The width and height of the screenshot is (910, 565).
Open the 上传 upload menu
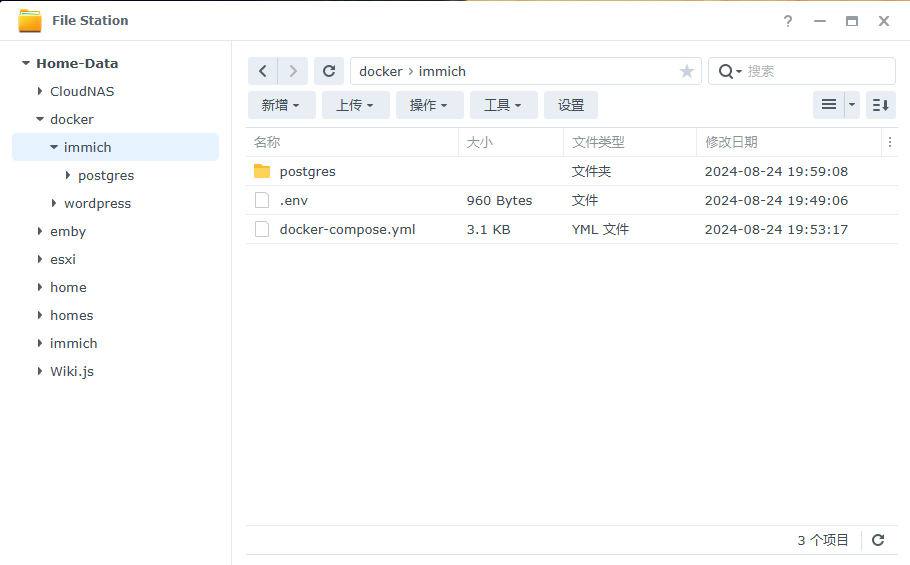pyautogui.click(x=355, y=105)
